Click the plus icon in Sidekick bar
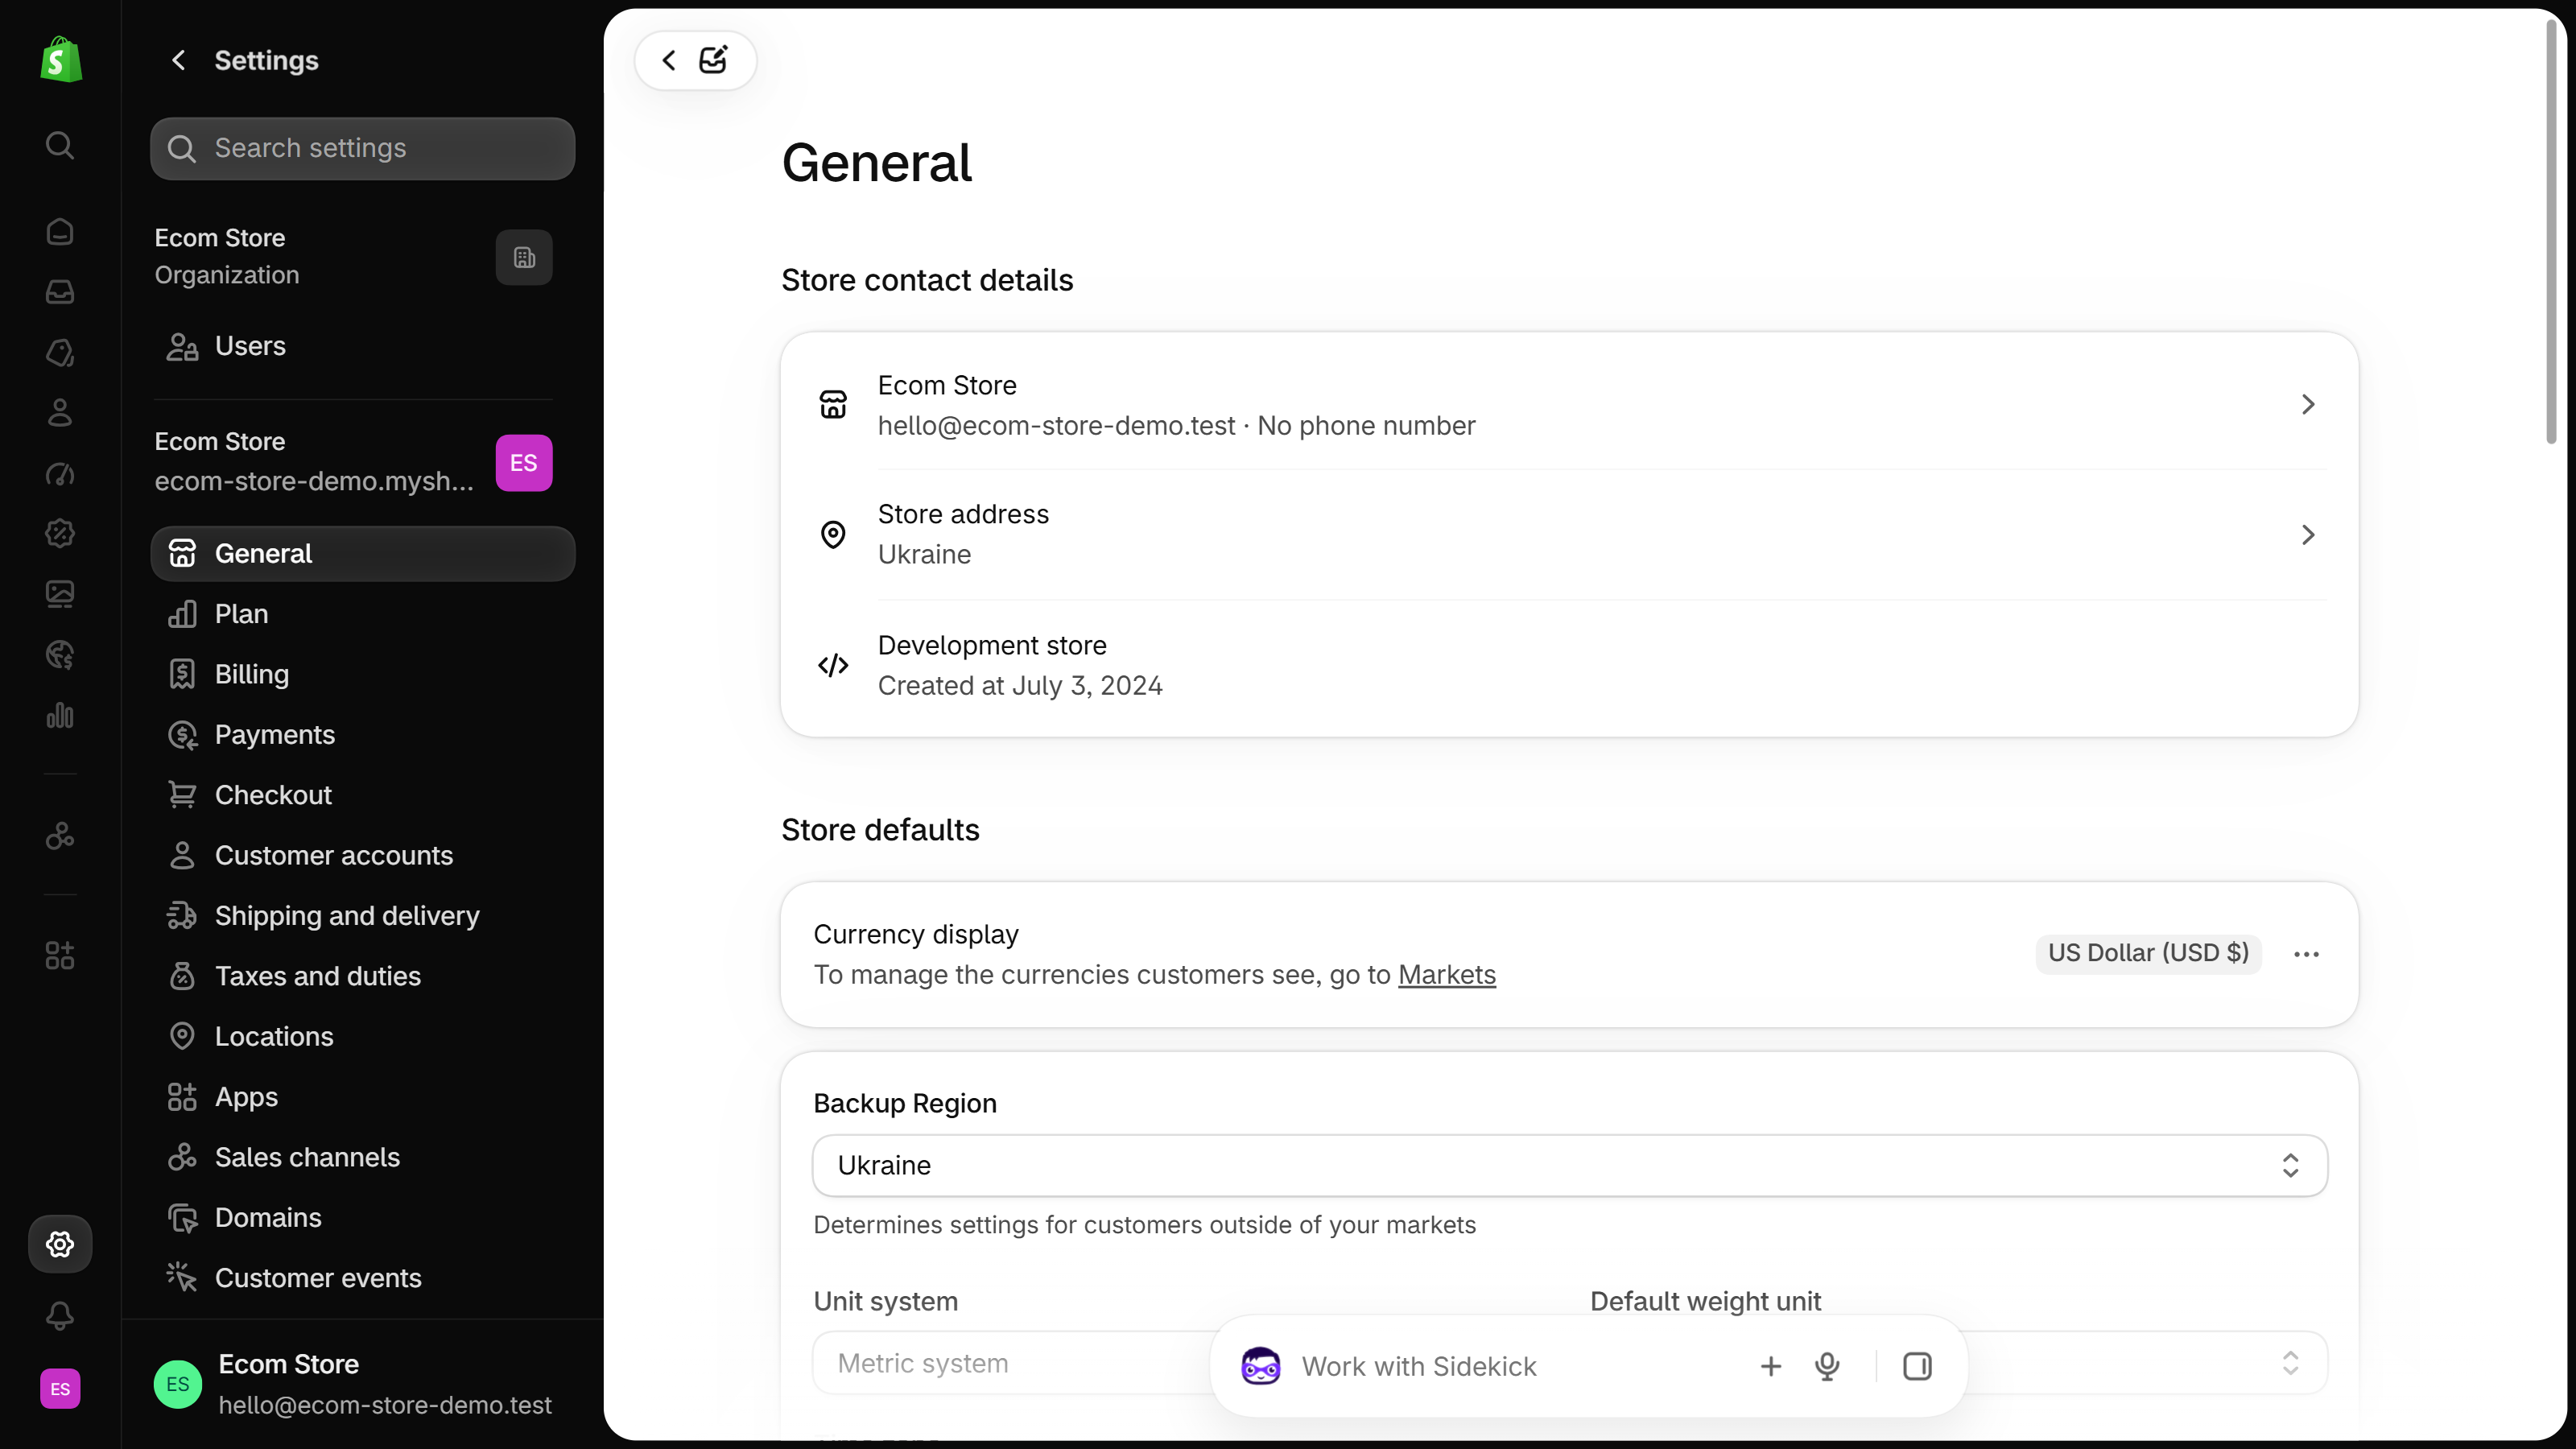Screen dimensions: 2576x1449 pyautogui.click(x=1771, y=1366)
